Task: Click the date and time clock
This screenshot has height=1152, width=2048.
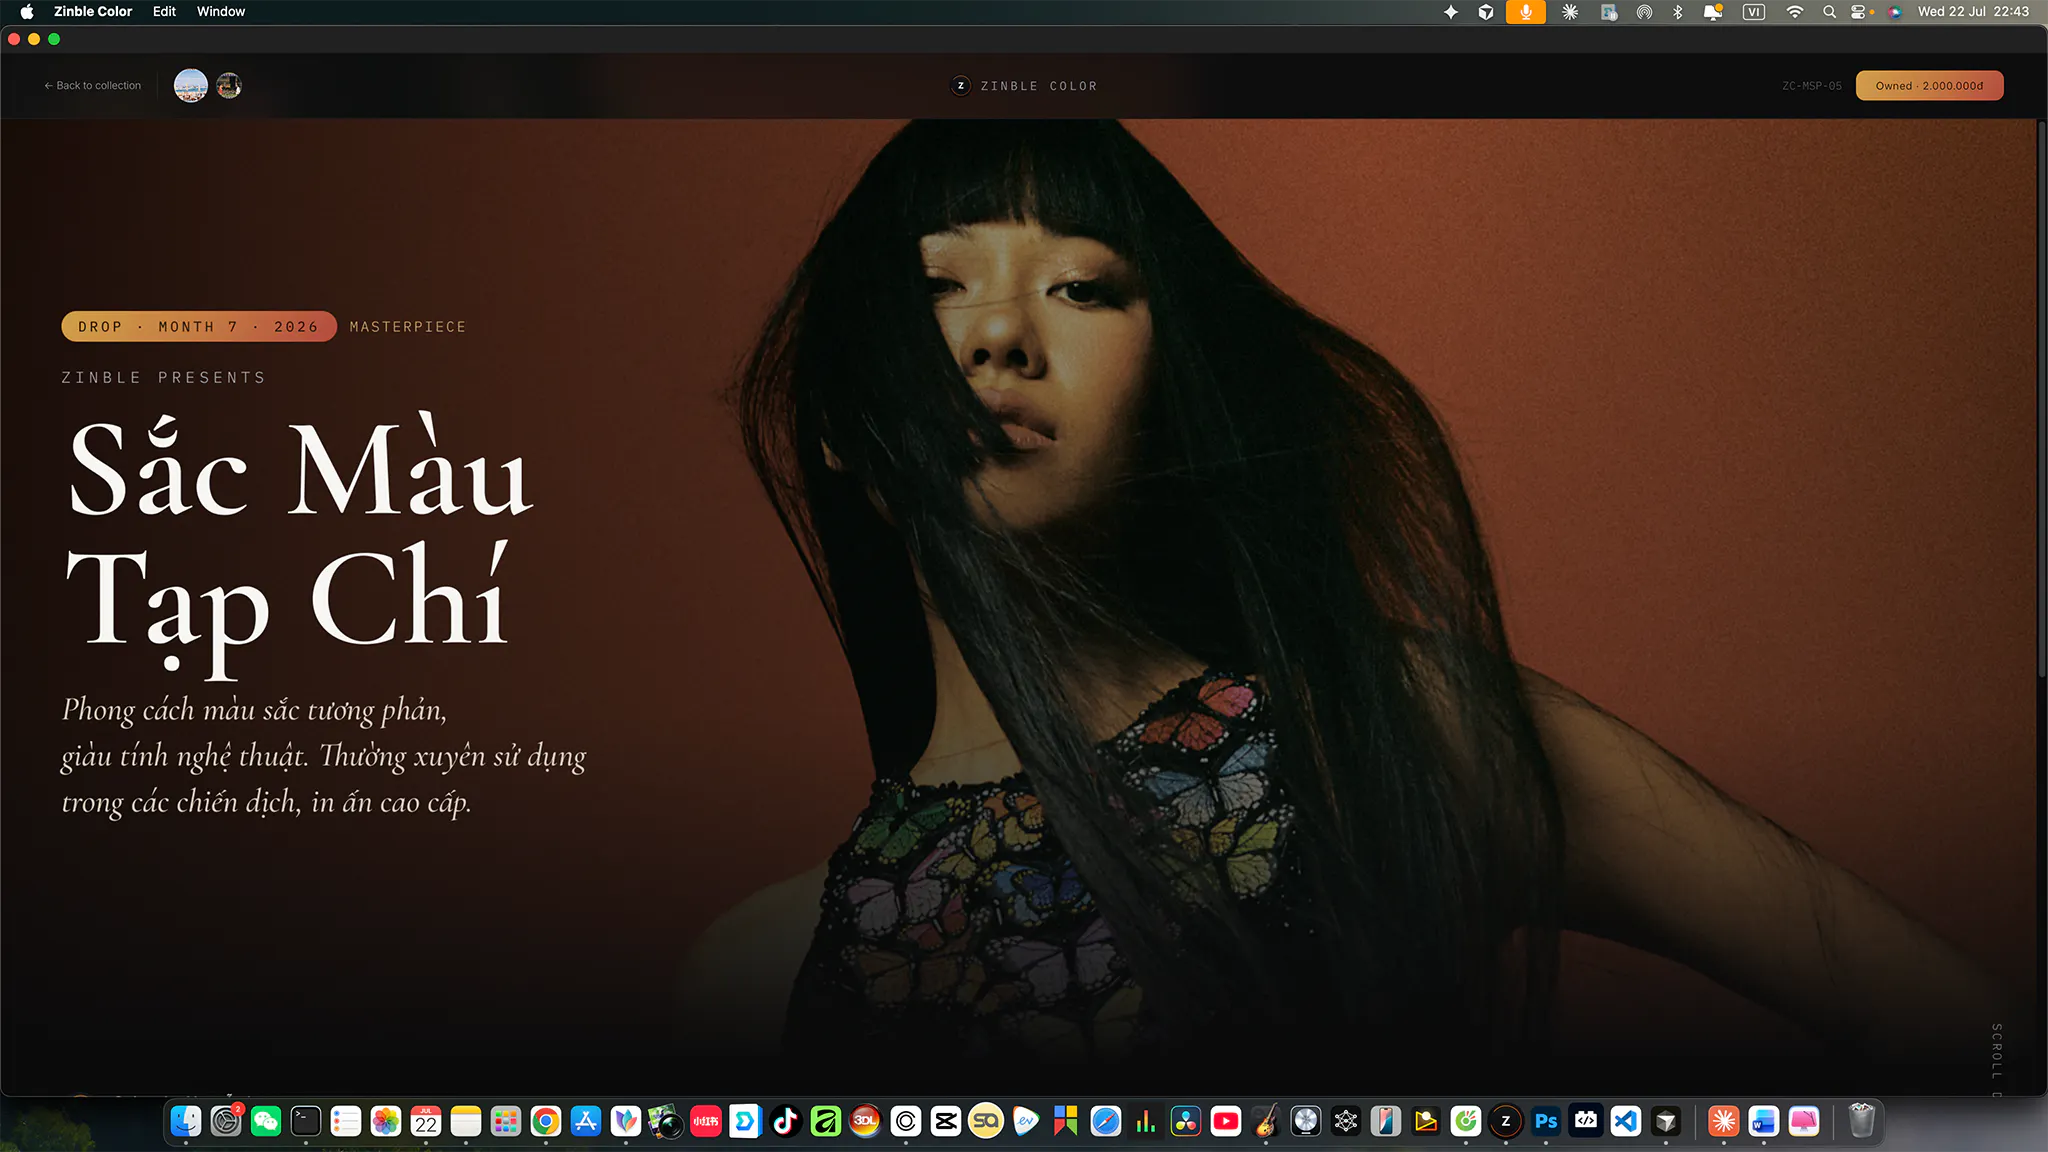Action: point(1973,11)
